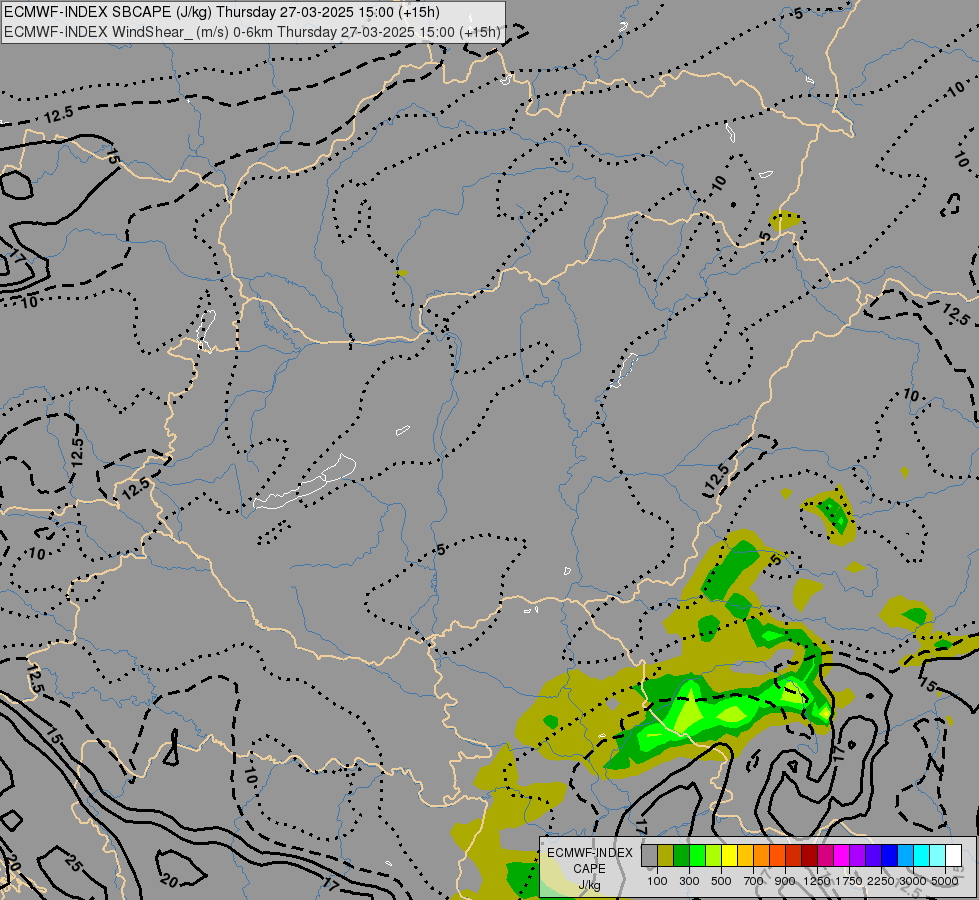
Task: Click the legend tick label '1750'
Action: 849,881
